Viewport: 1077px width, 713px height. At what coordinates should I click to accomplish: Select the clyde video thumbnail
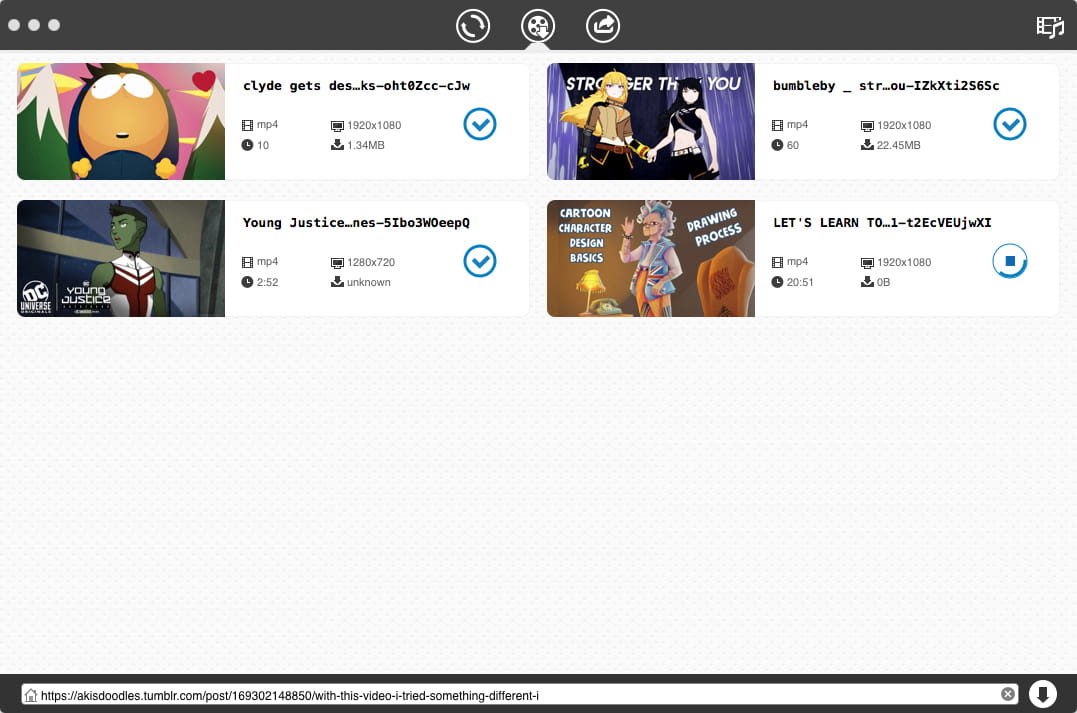(x=120, y=121)
